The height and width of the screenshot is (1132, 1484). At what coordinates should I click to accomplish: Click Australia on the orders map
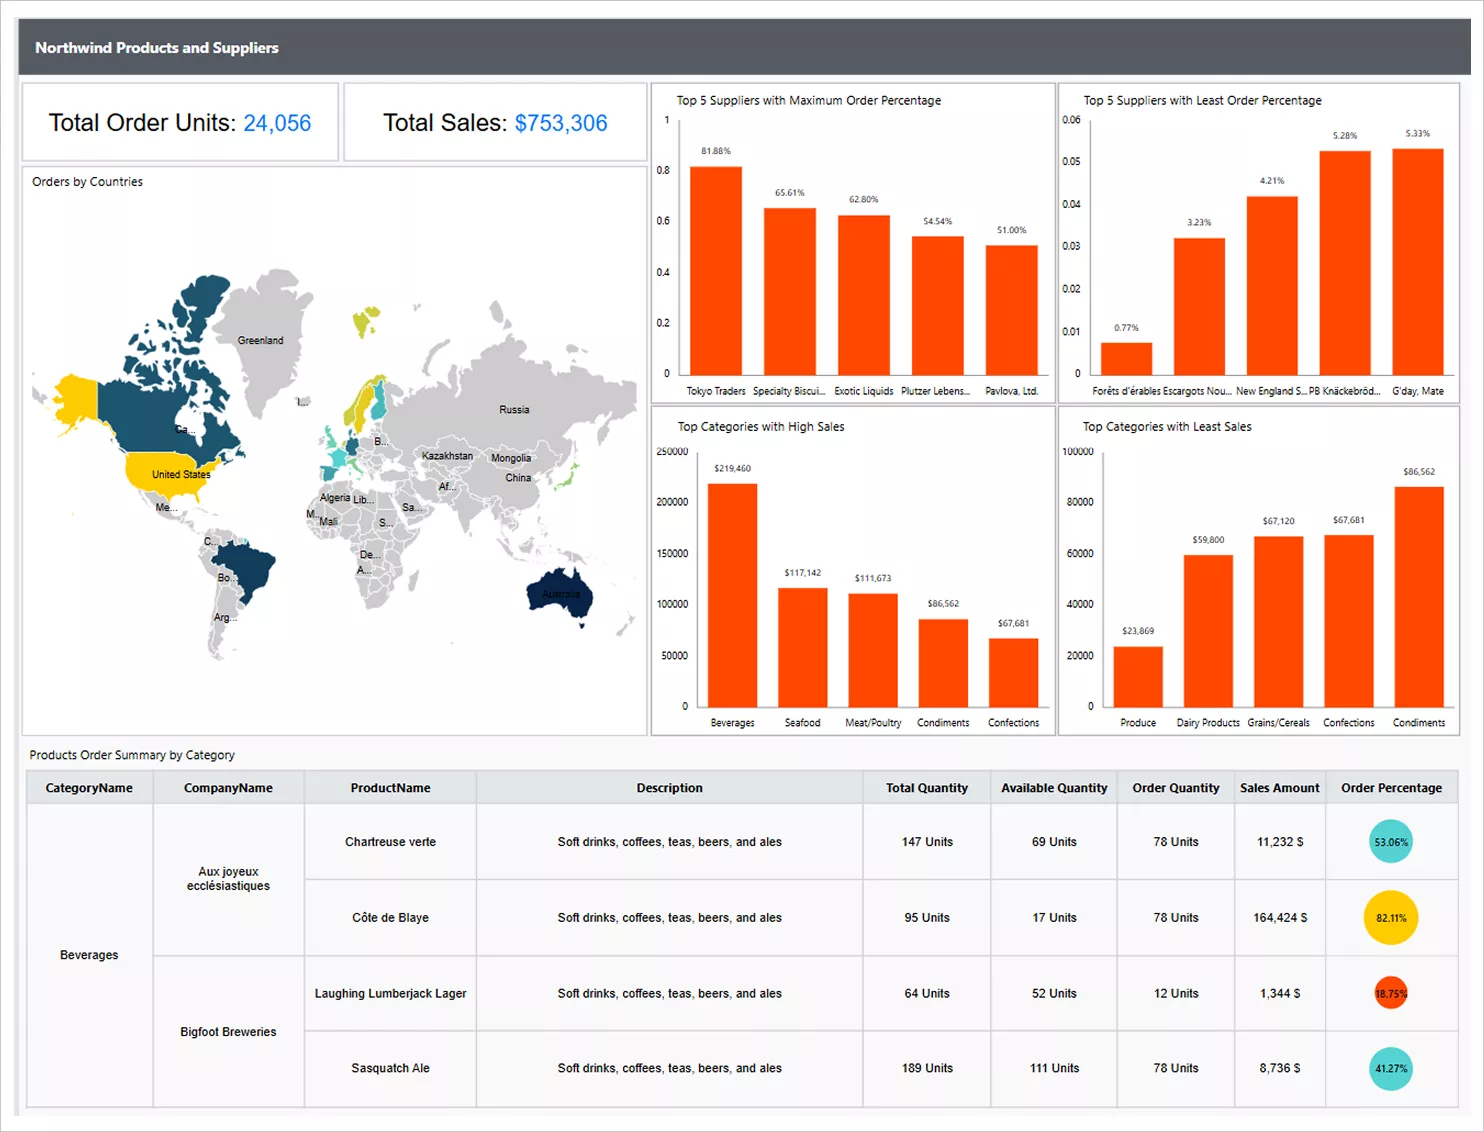point(560,594)
